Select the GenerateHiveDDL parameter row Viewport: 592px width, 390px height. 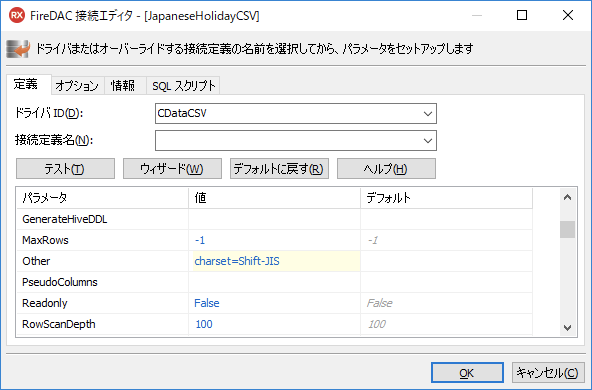(x=274, y=219)
